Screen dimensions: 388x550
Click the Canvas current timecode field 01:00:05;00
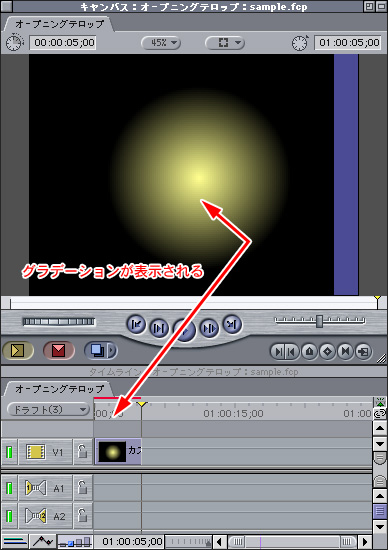[x=348, y=42]
